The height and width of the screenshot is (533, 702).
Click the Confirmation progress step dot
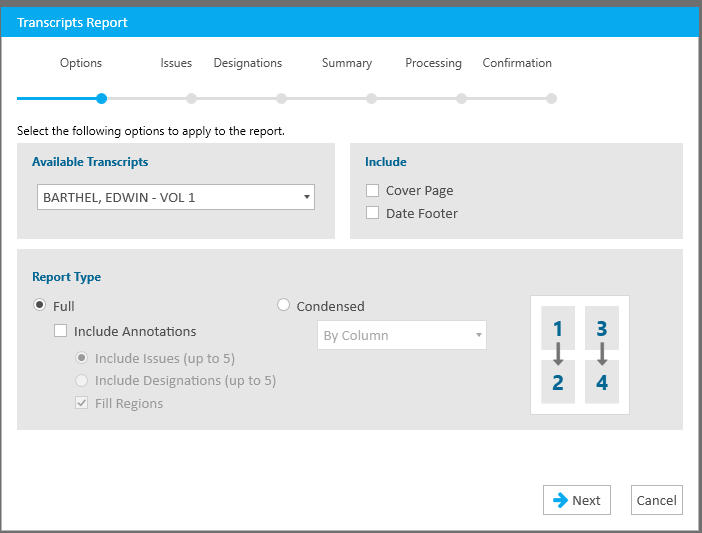[x=552, y=98]
